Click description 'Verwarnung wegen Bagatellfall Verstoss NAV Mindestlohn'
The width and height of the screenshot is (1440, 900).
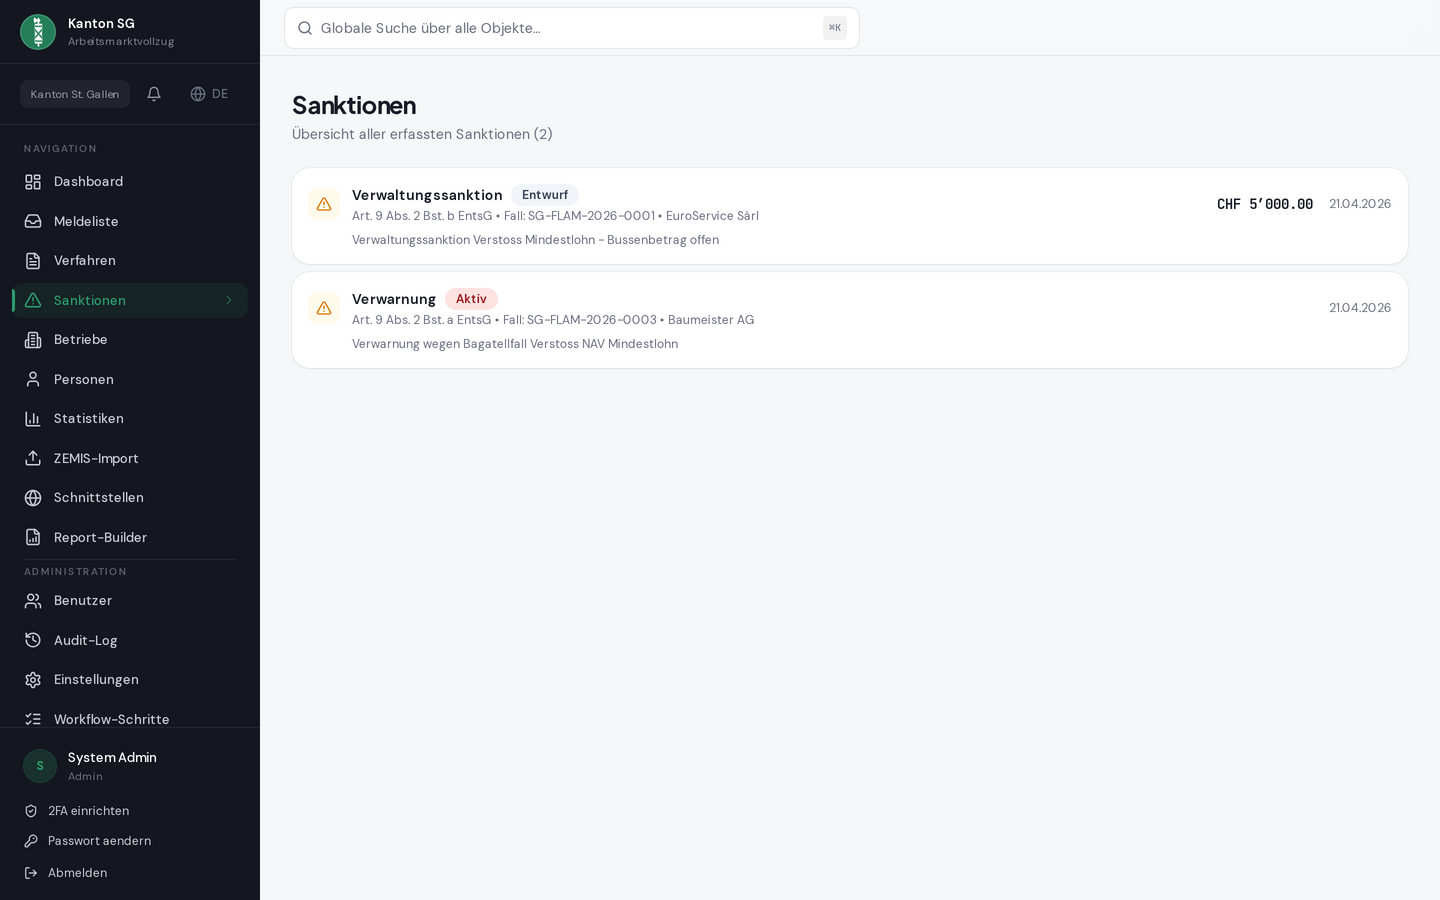[x=515, y=344]
